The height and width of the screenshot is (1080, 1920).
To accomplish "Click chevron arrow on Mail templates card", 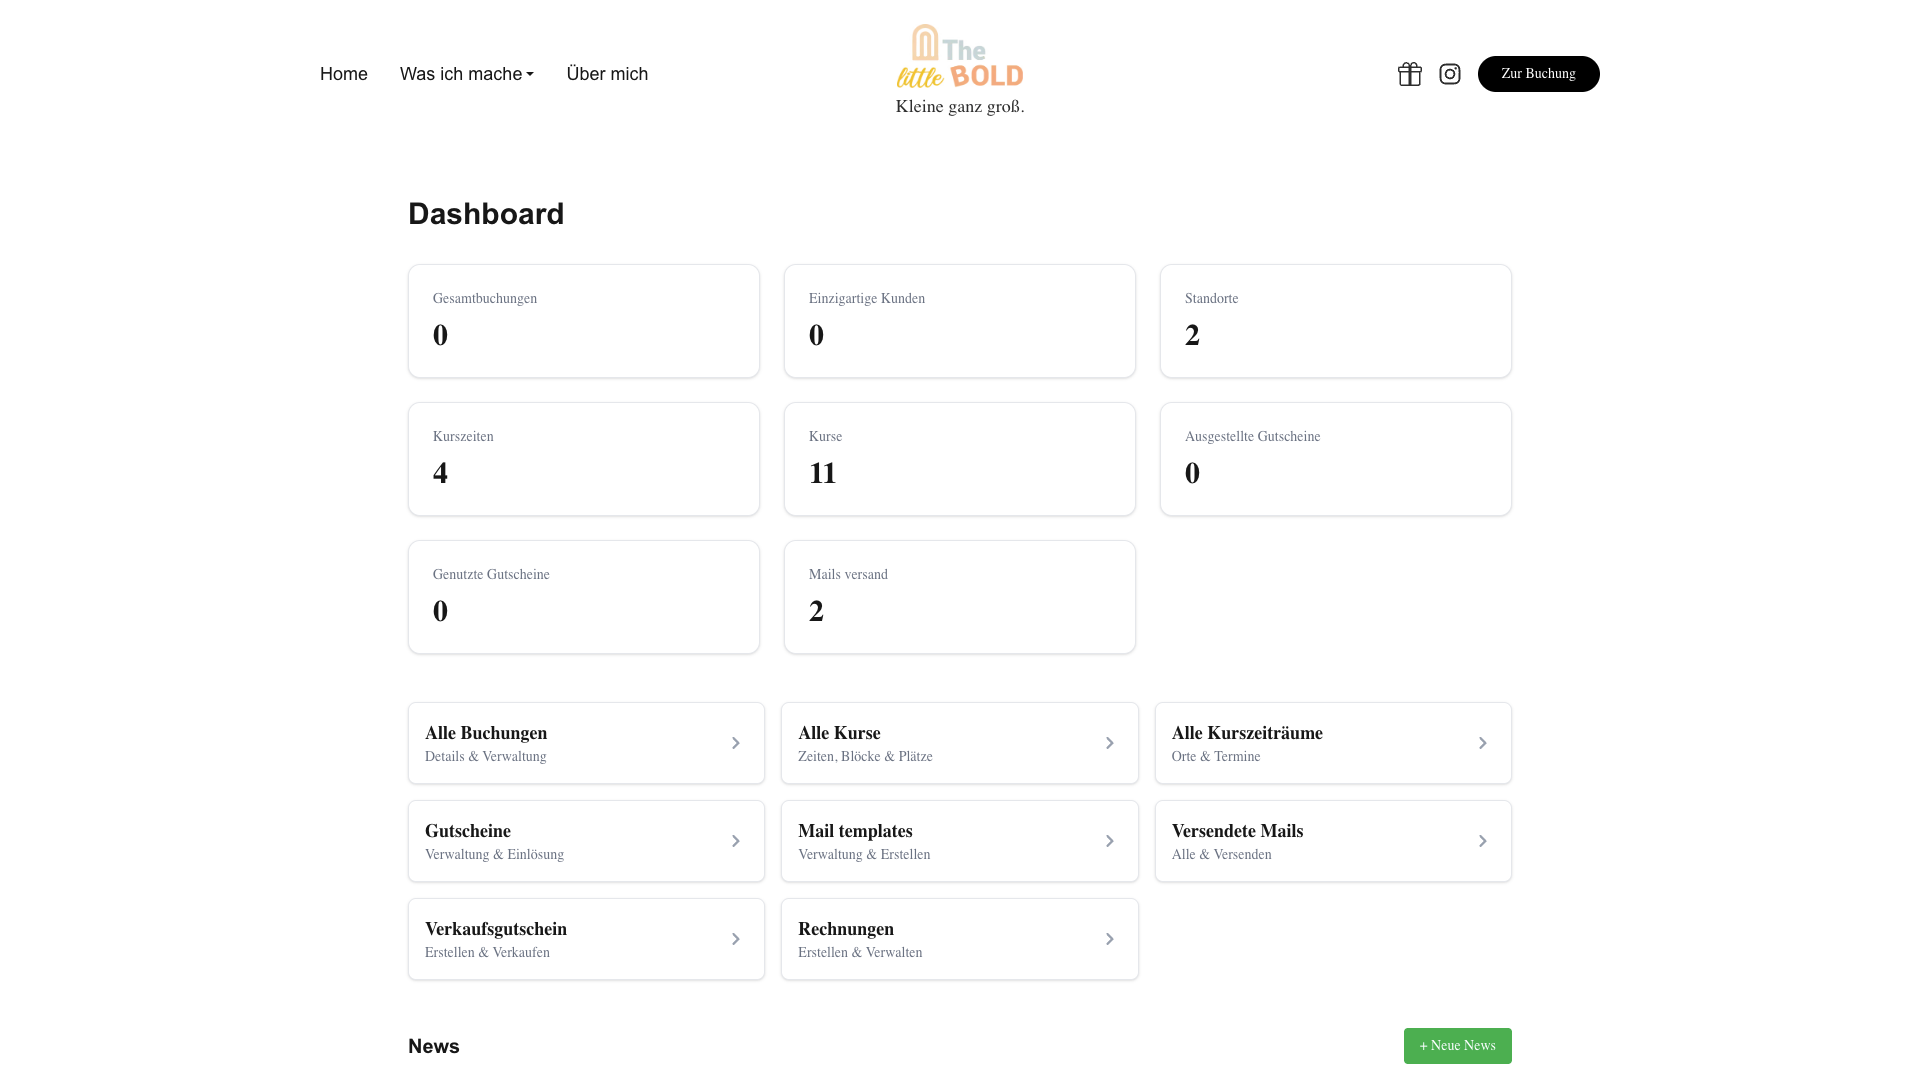I will click(1109, 841).
